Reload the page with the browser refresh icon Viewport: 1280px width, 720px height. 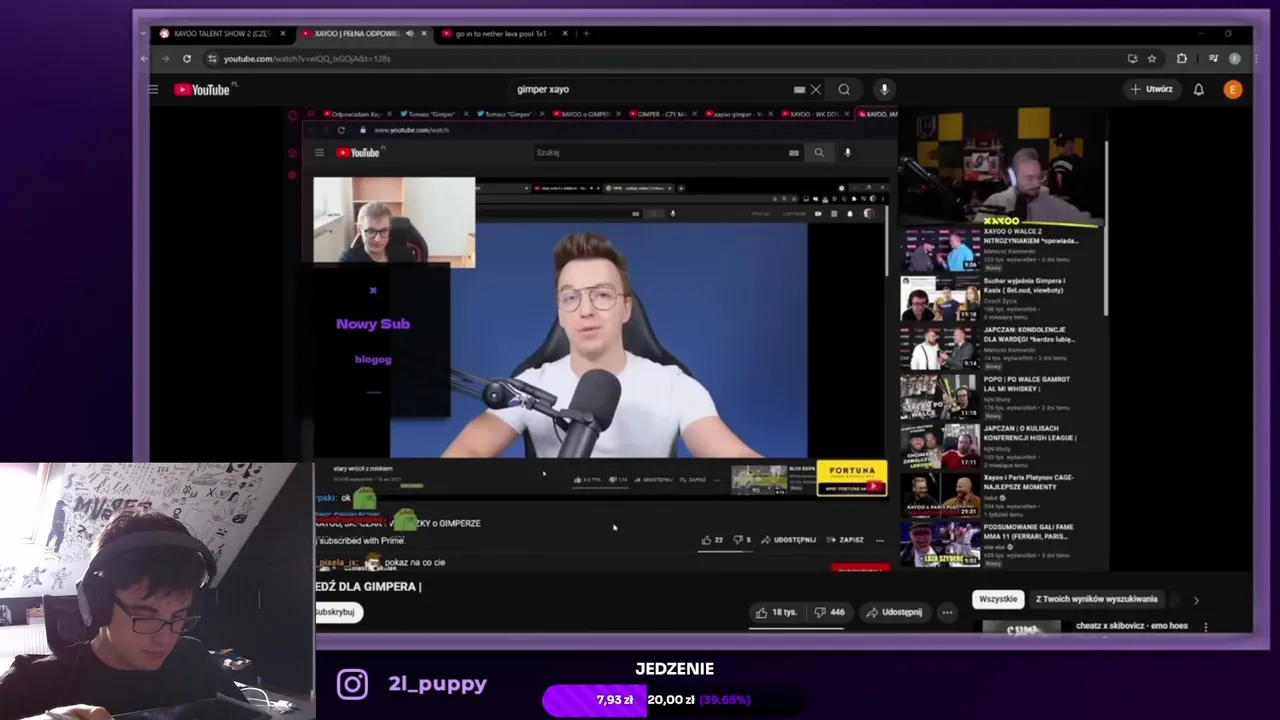(186, 58)
